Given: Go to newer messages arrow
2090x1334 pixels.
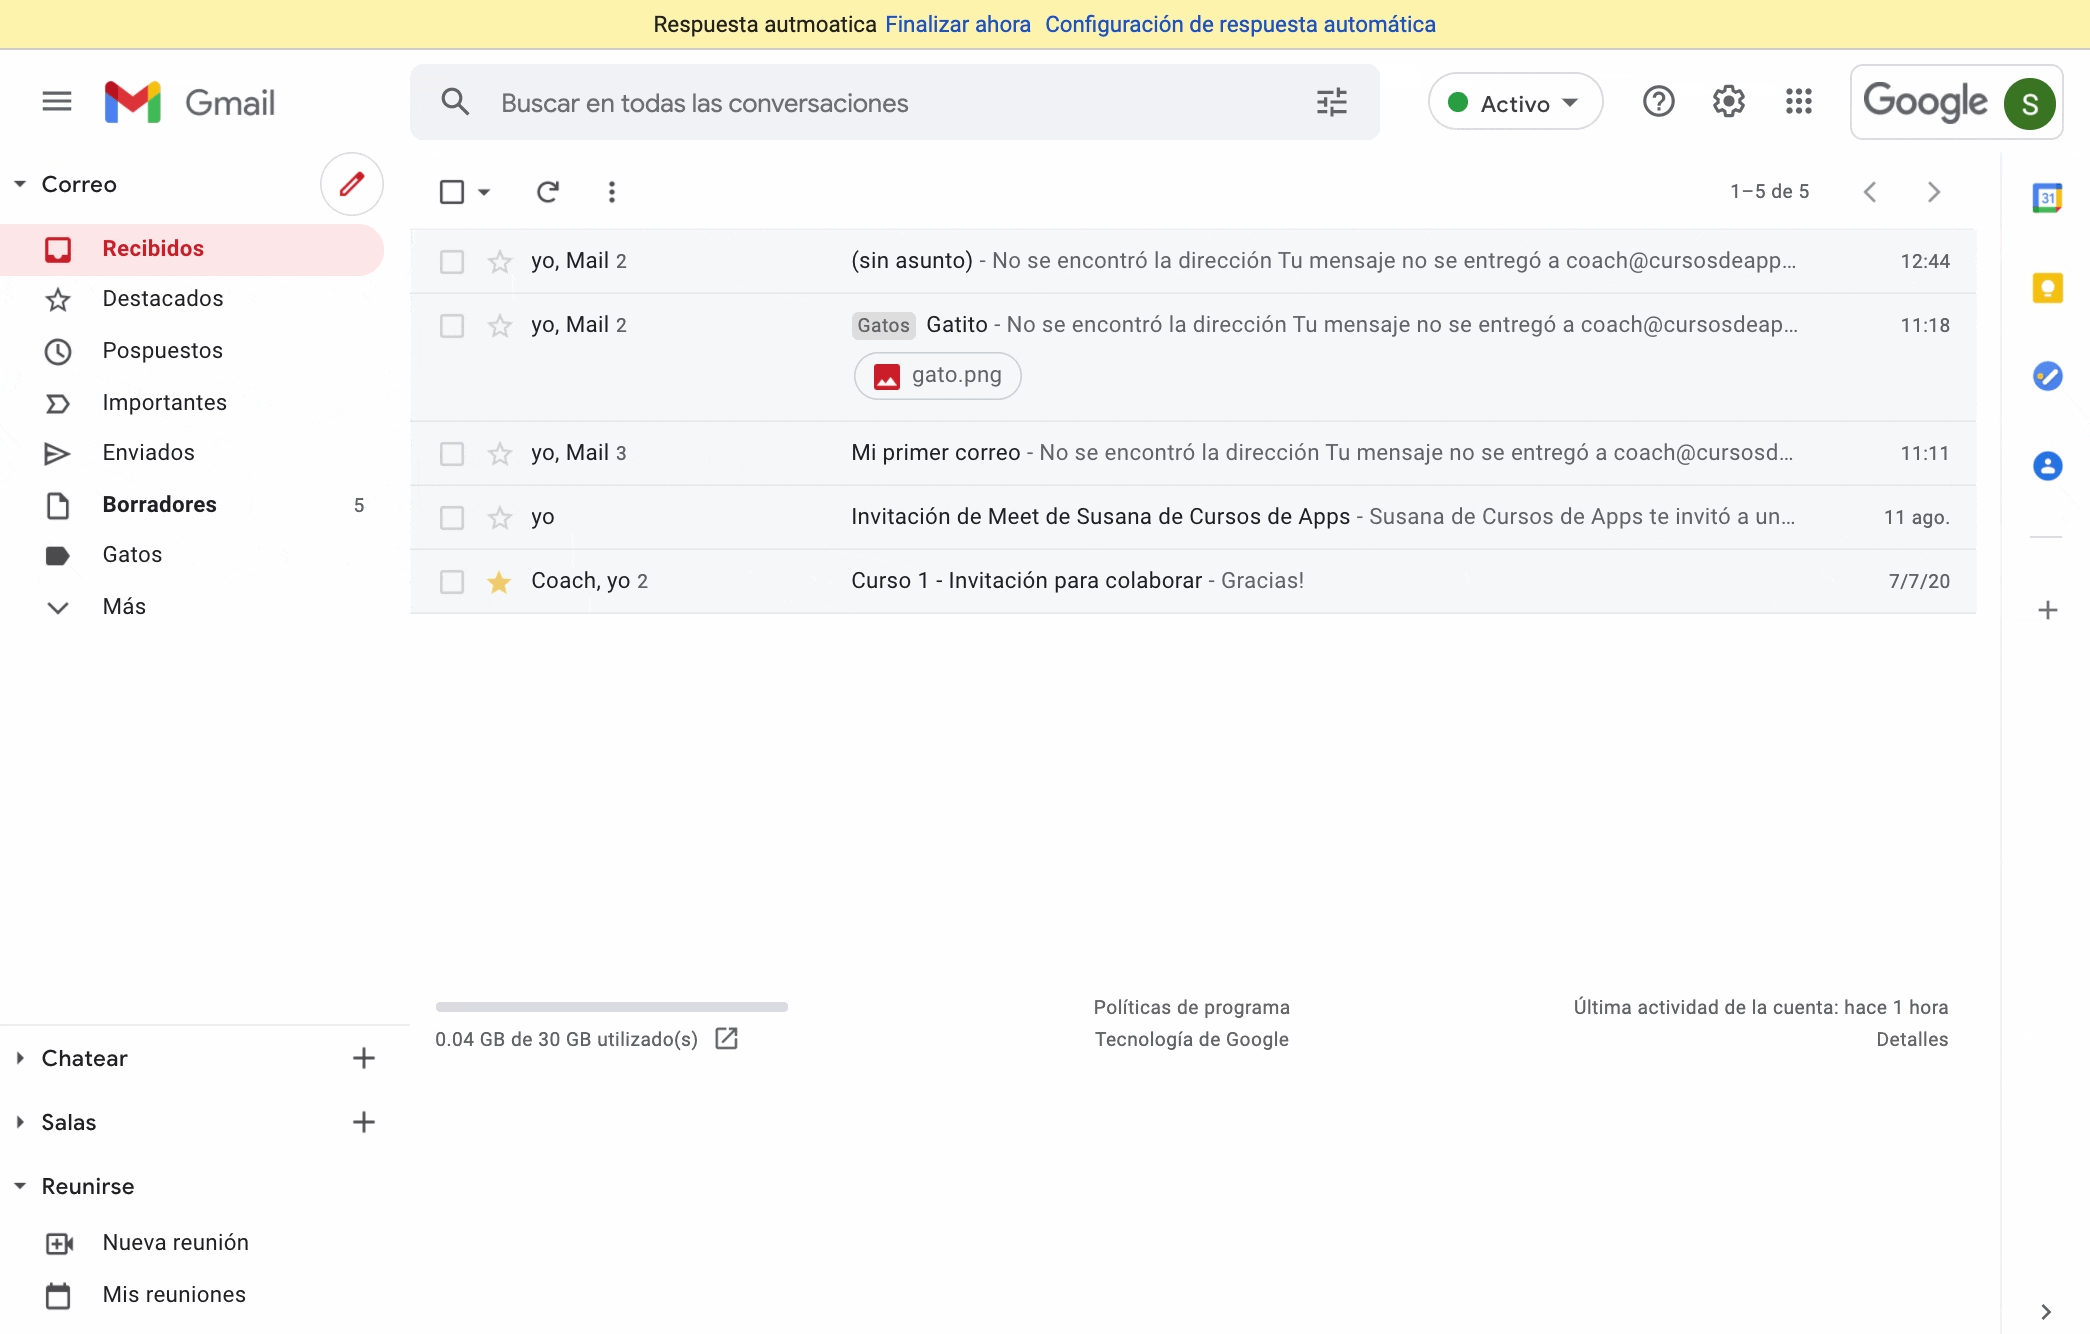Looking at the screenshot, I should coord(1870,192).
